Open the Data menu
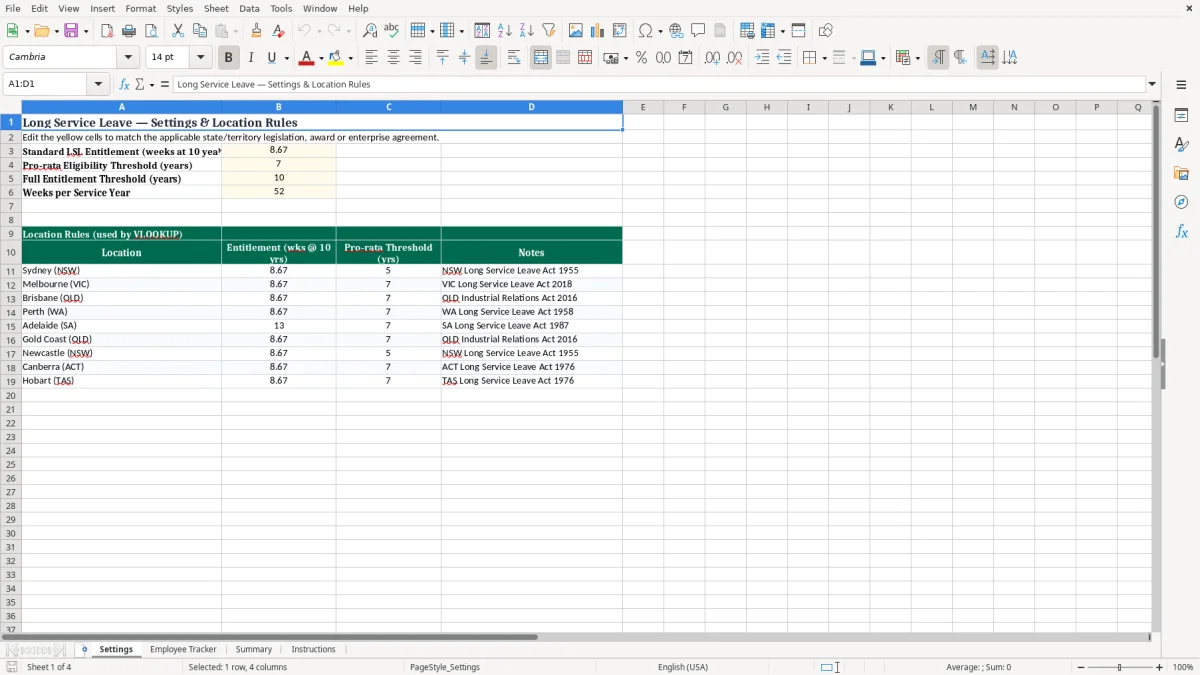The height and width of the screenshot is (675, 1200). [249, 8]
